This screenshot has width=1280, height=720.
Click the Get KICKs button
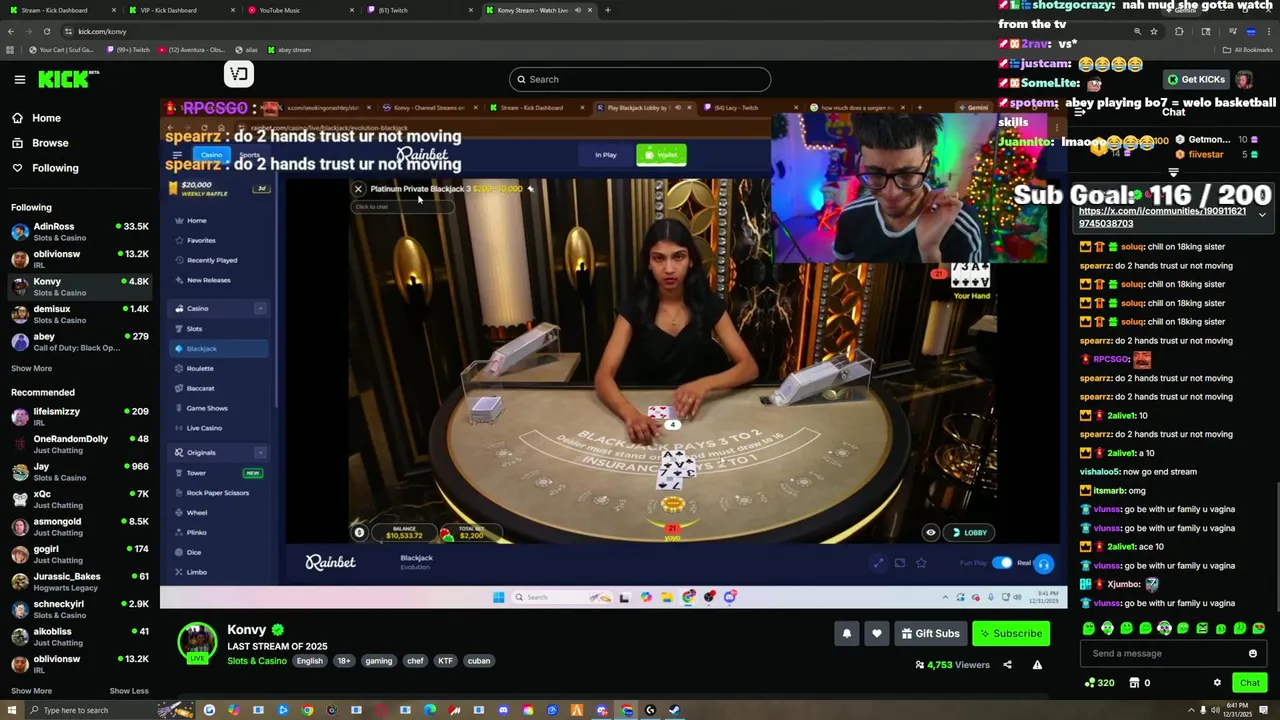(x=1194, y=79)
